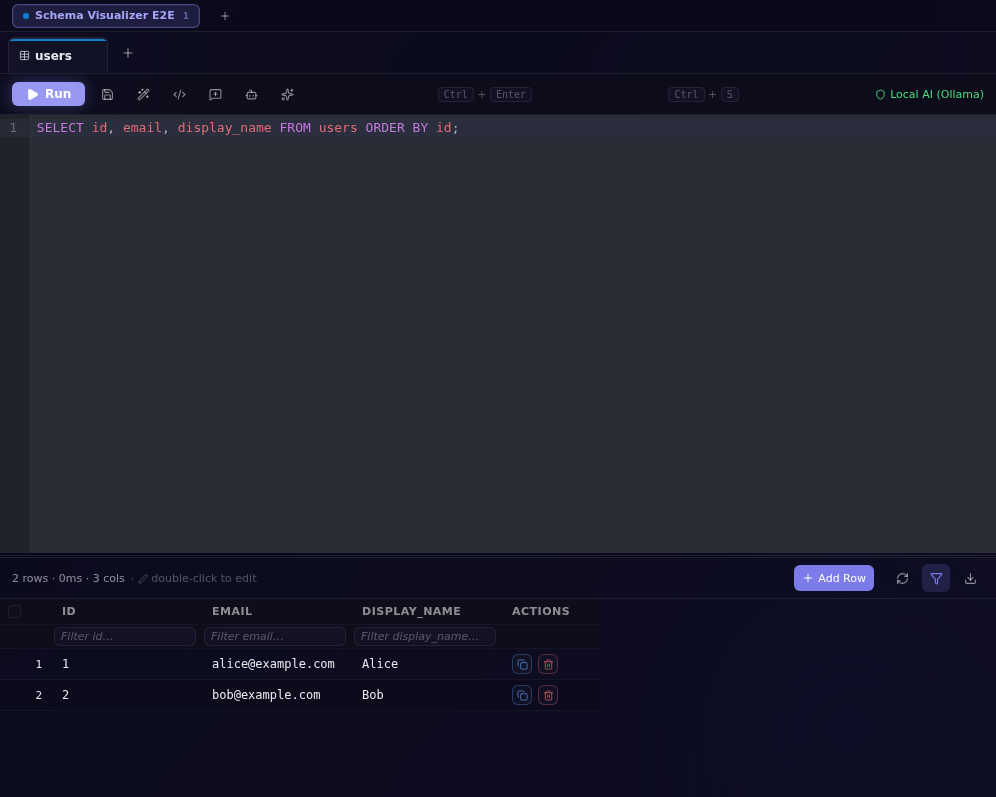Click Add Row button
The width and height of the screenshot is (996, 797).
coord(833,579)
